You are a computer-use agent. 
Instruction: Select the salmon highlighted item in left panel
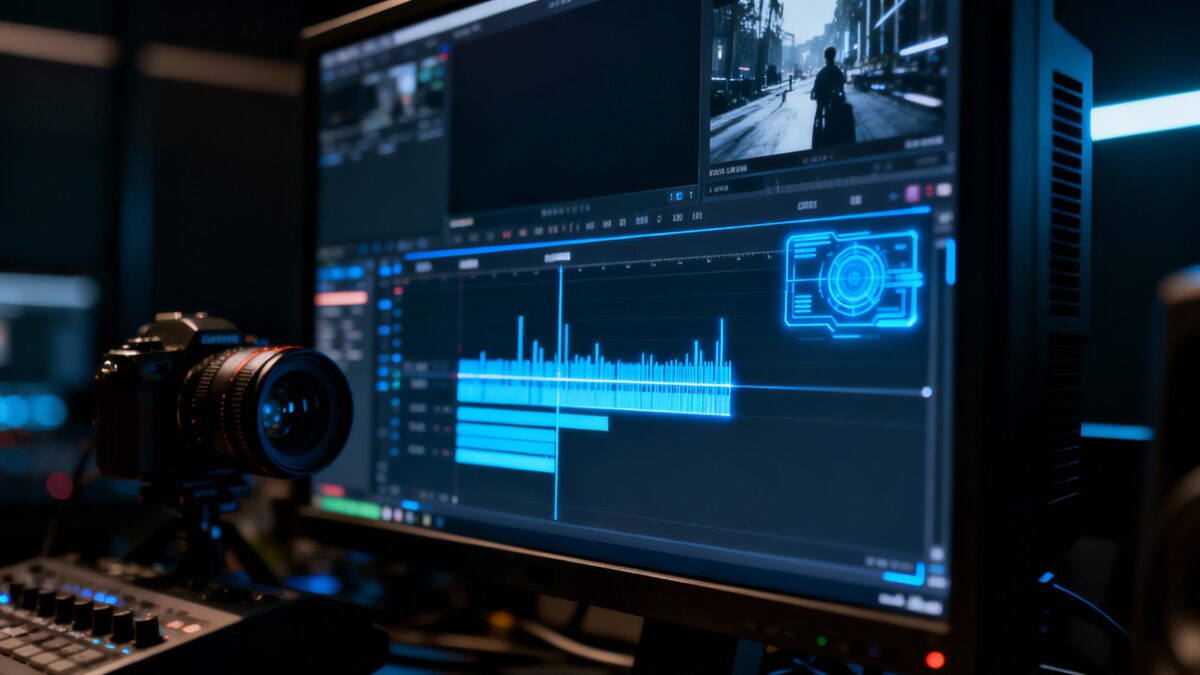(x=341, y=298)
